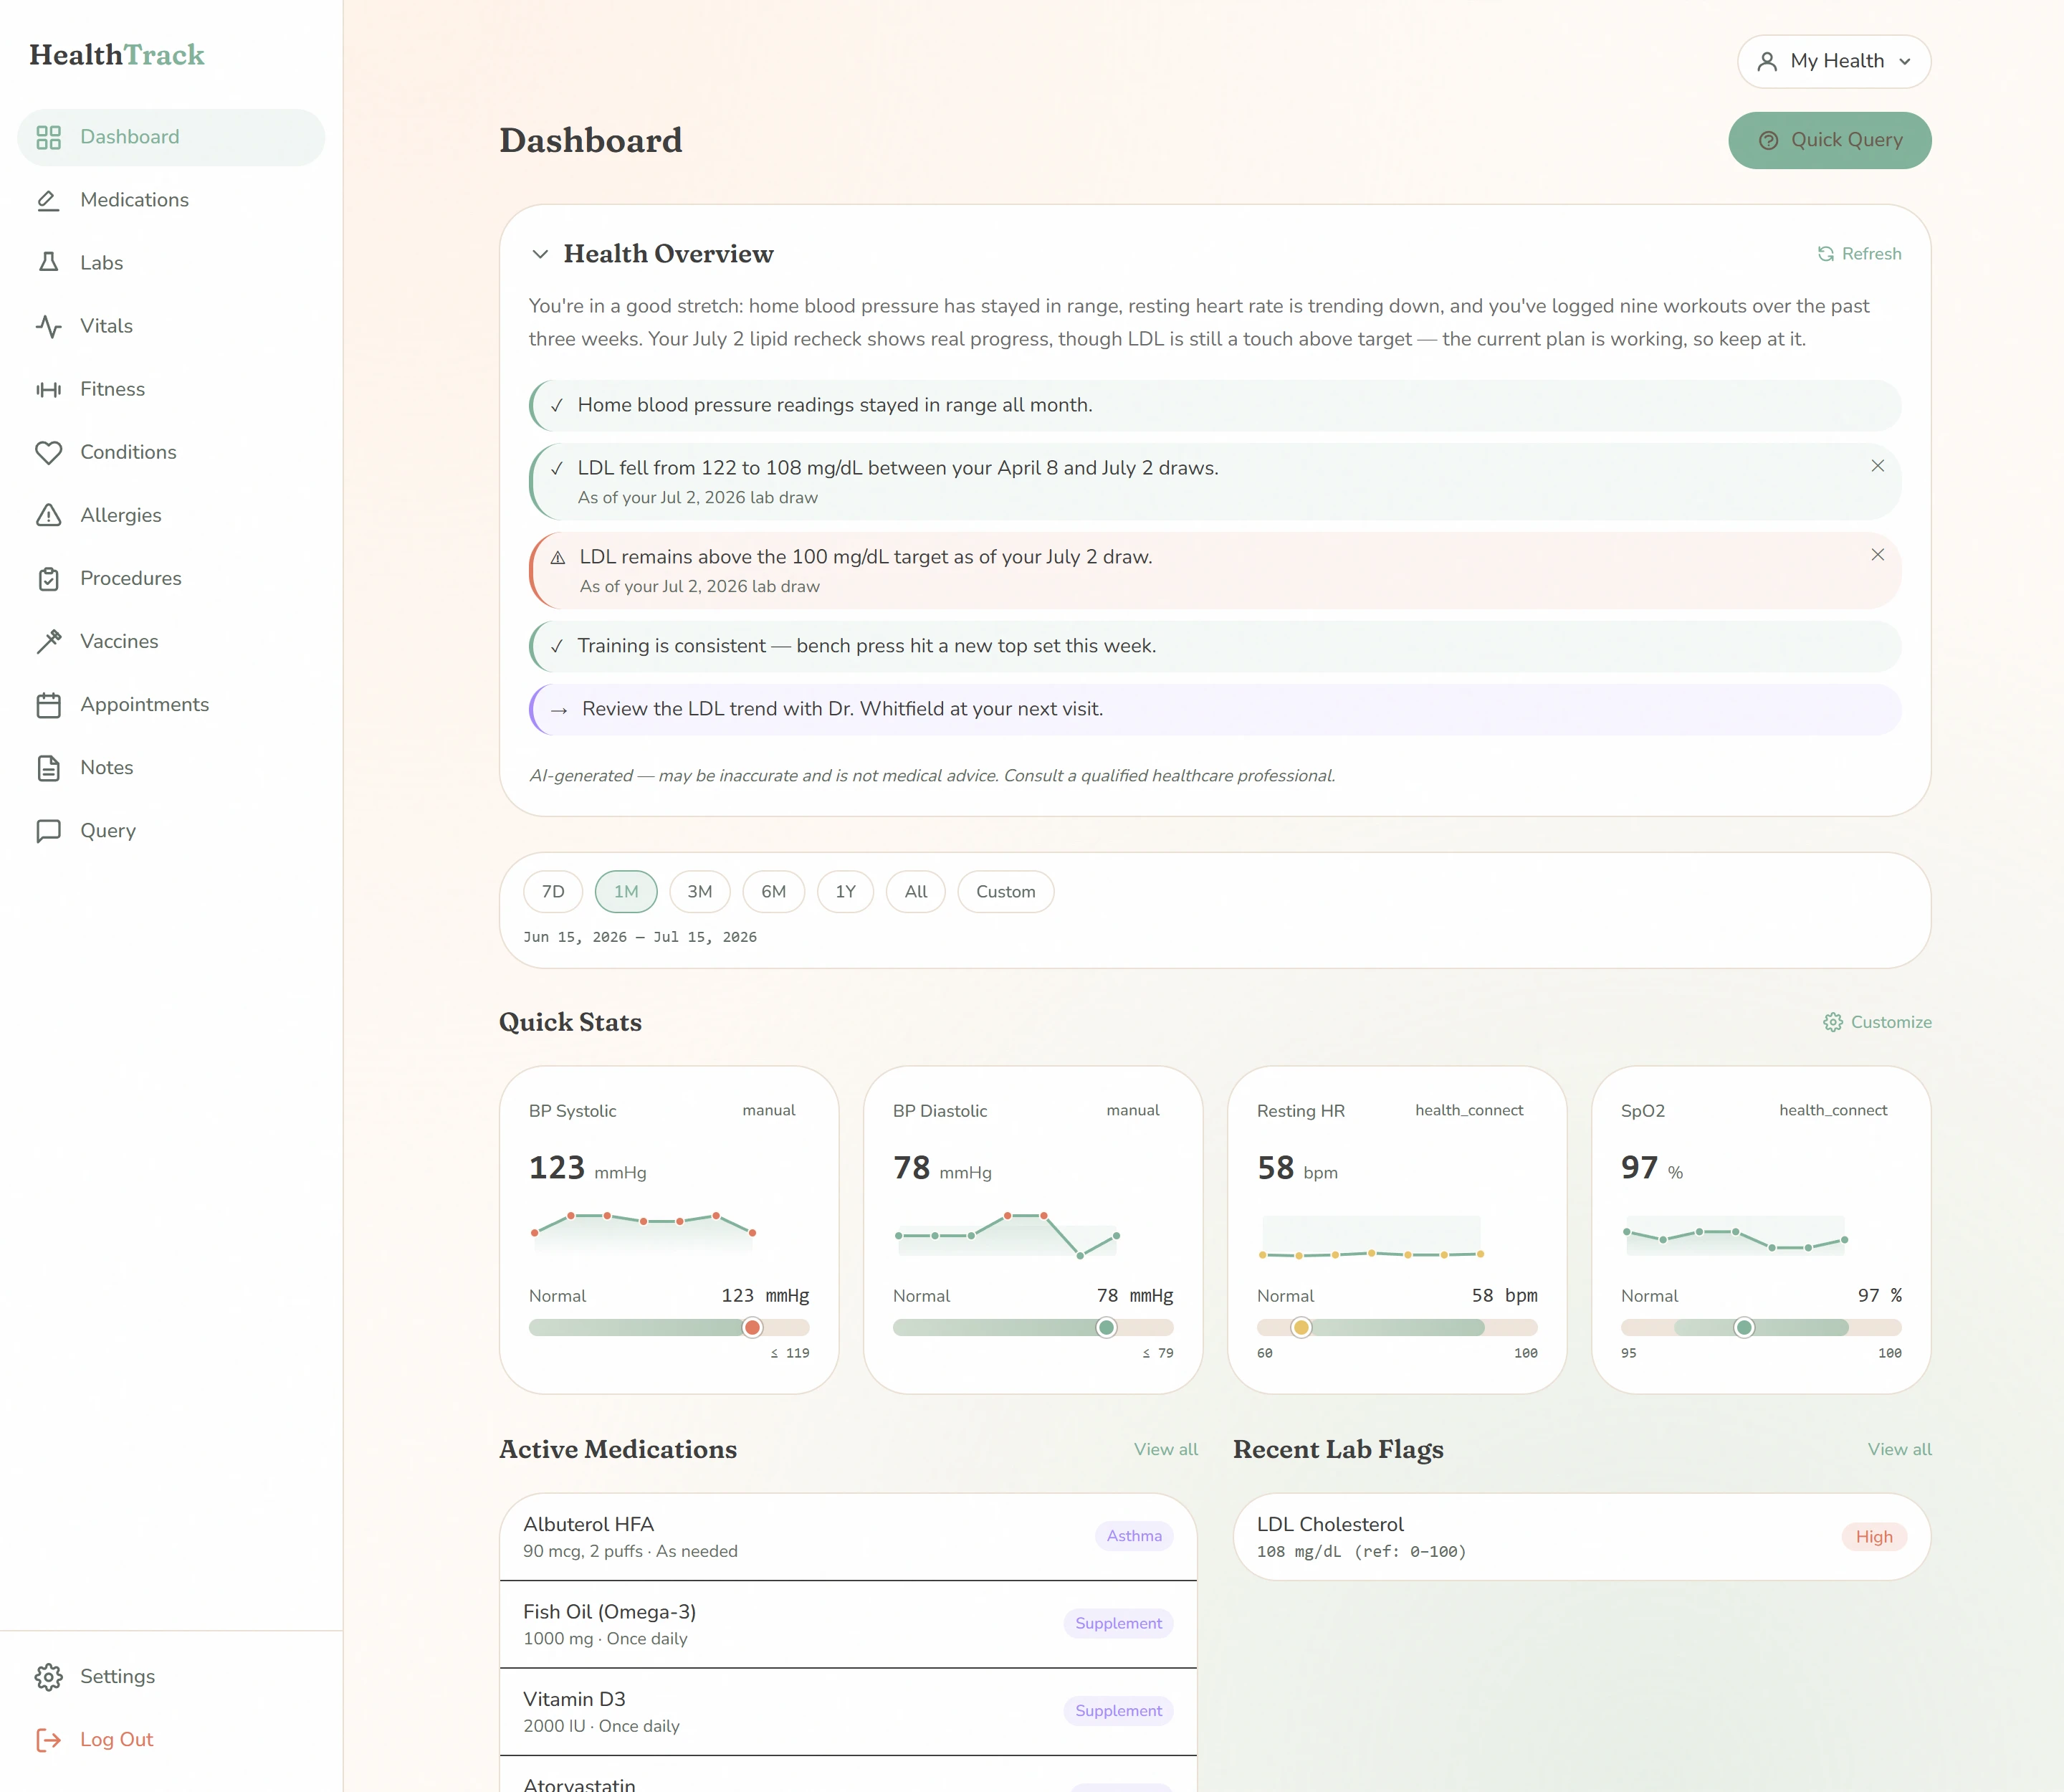This screenshot has width=2064, height=1792.
Task: Open the Appointments page
Action: pyautogui.click(x=171, y=704)
